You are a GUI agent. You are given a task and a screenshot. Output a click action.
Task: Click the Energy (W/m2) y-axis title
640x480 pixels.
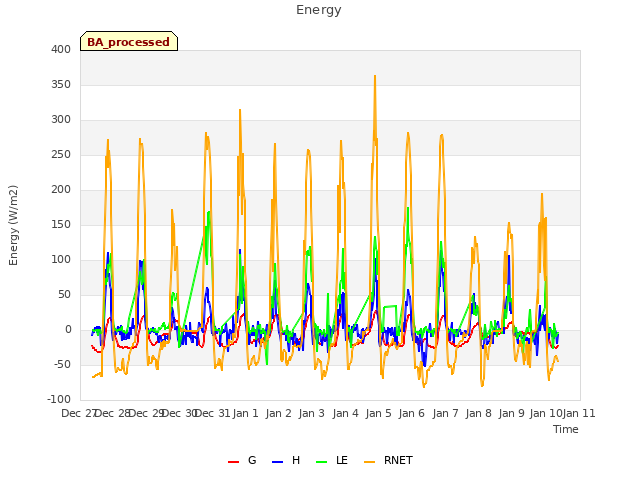click(x=13, y=225)
